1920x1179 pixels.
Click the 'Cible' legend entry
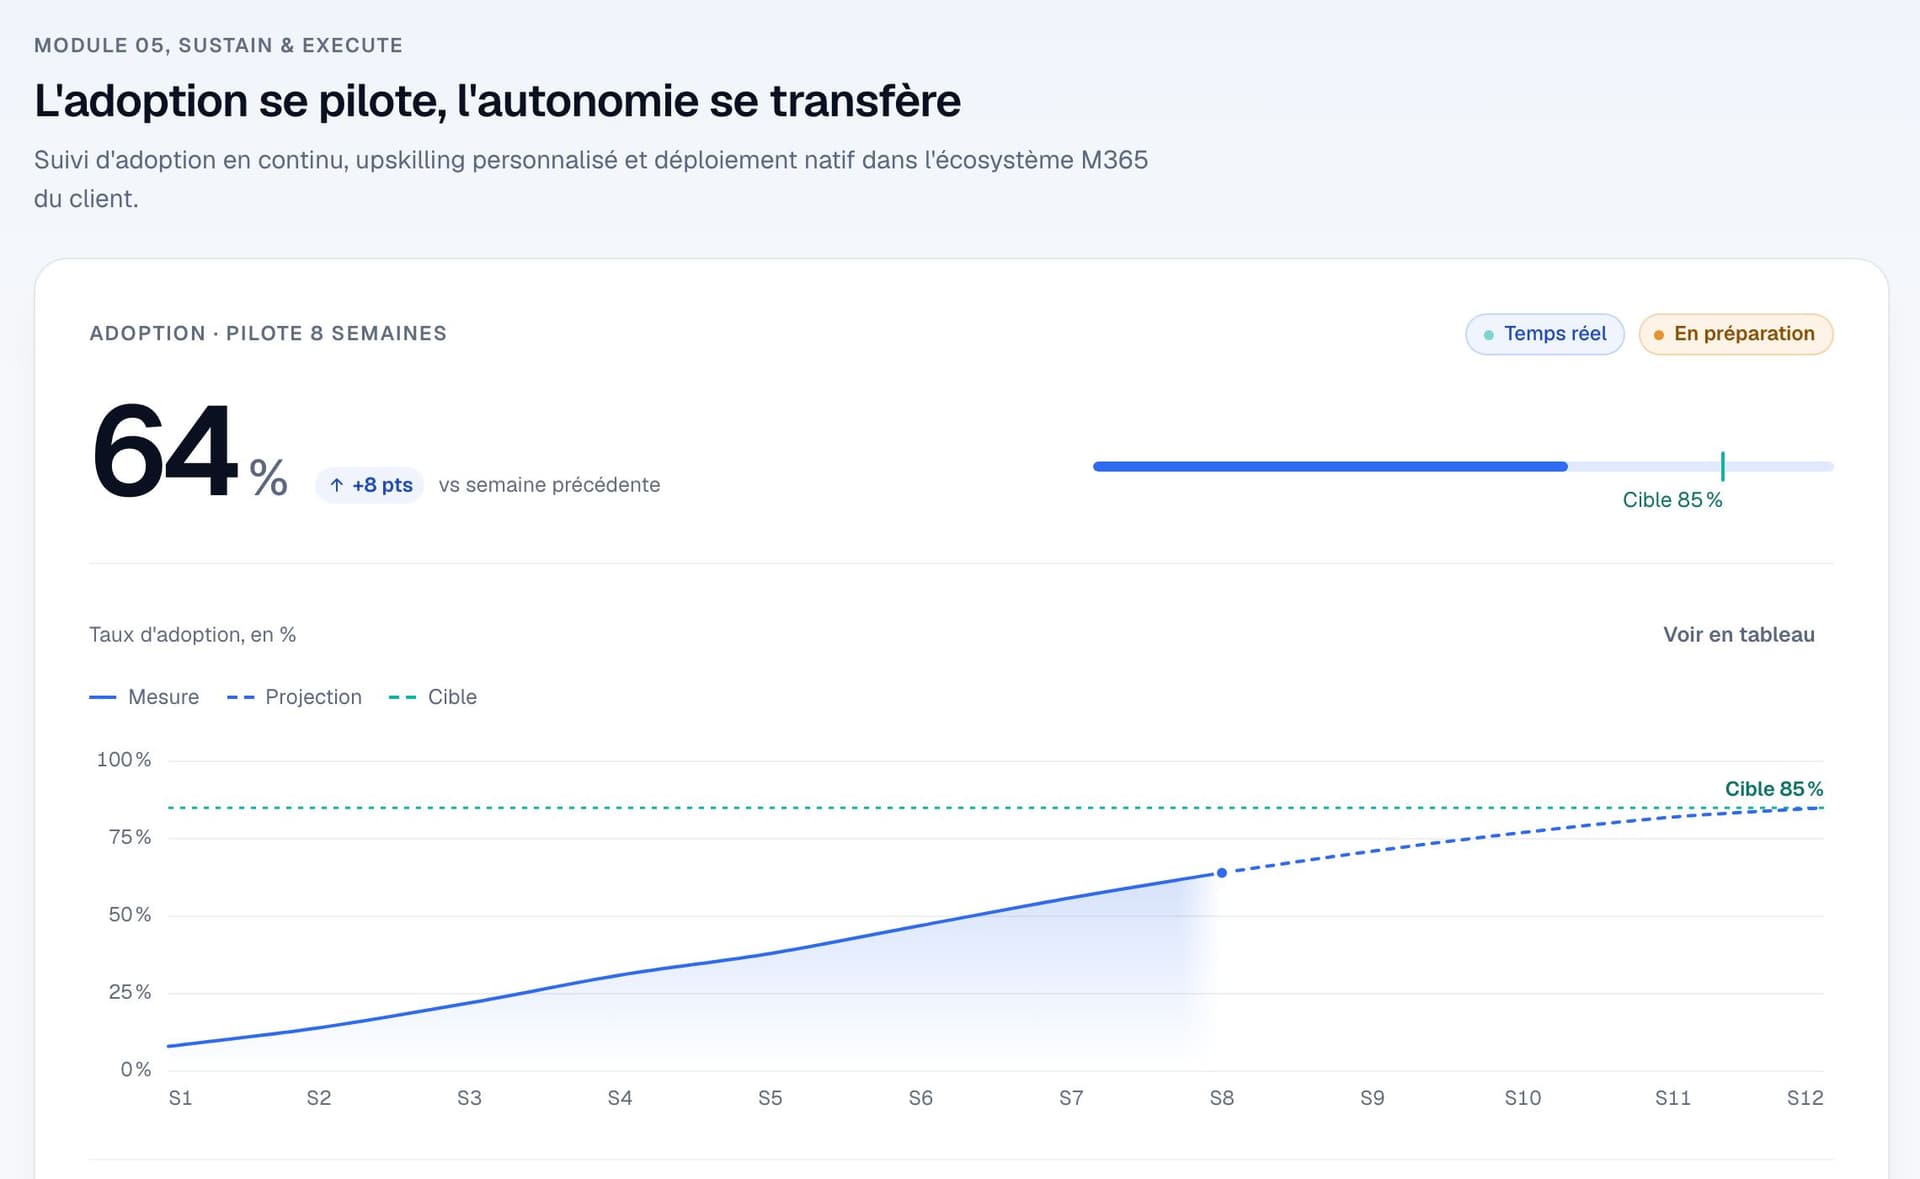coord(432,697)
